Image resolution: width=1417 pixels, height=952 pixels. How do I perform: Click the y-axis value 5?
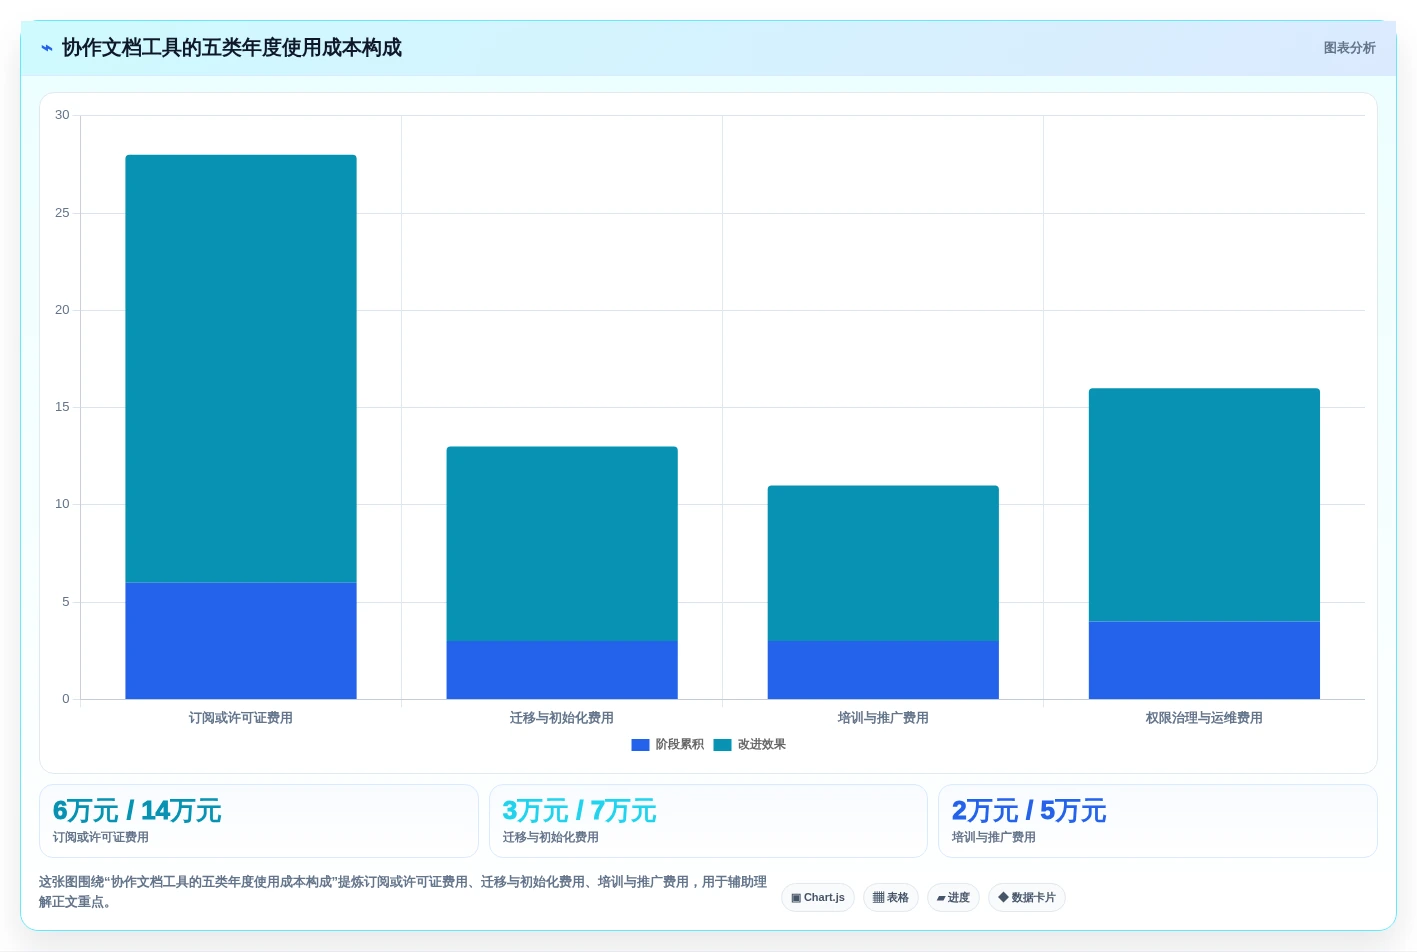click(x=66, y=602)
